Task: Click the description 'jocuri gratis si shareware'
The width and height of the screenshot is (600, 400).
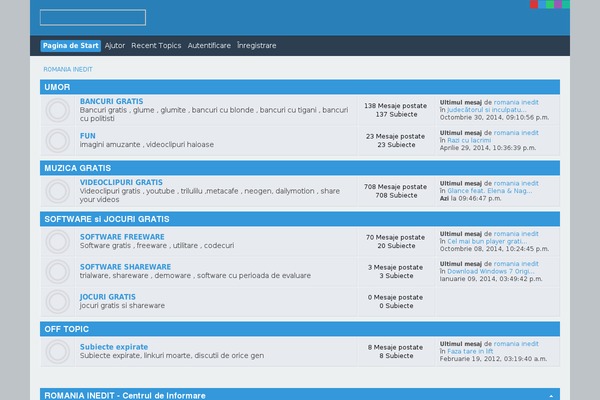Action: click(122, 305)
